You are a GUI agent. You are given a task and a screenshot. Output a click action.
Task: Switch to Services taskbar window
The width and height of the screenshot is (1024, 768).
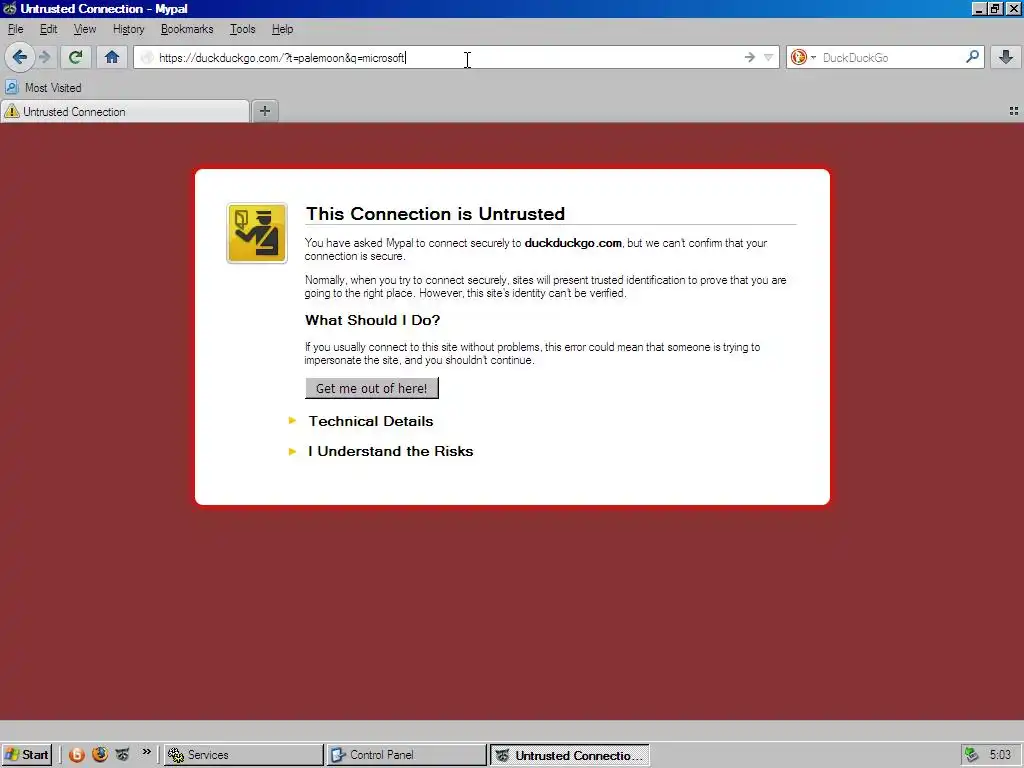pos(243,754)
